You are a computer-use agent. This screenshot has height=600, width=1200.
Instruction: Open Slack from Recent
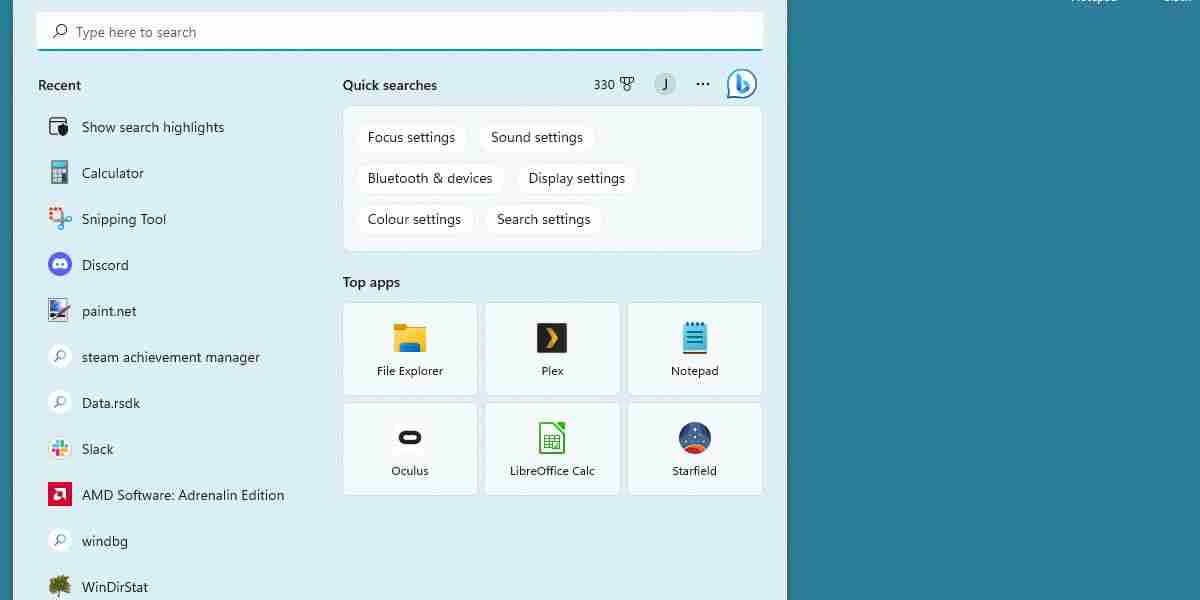point(97,448)
